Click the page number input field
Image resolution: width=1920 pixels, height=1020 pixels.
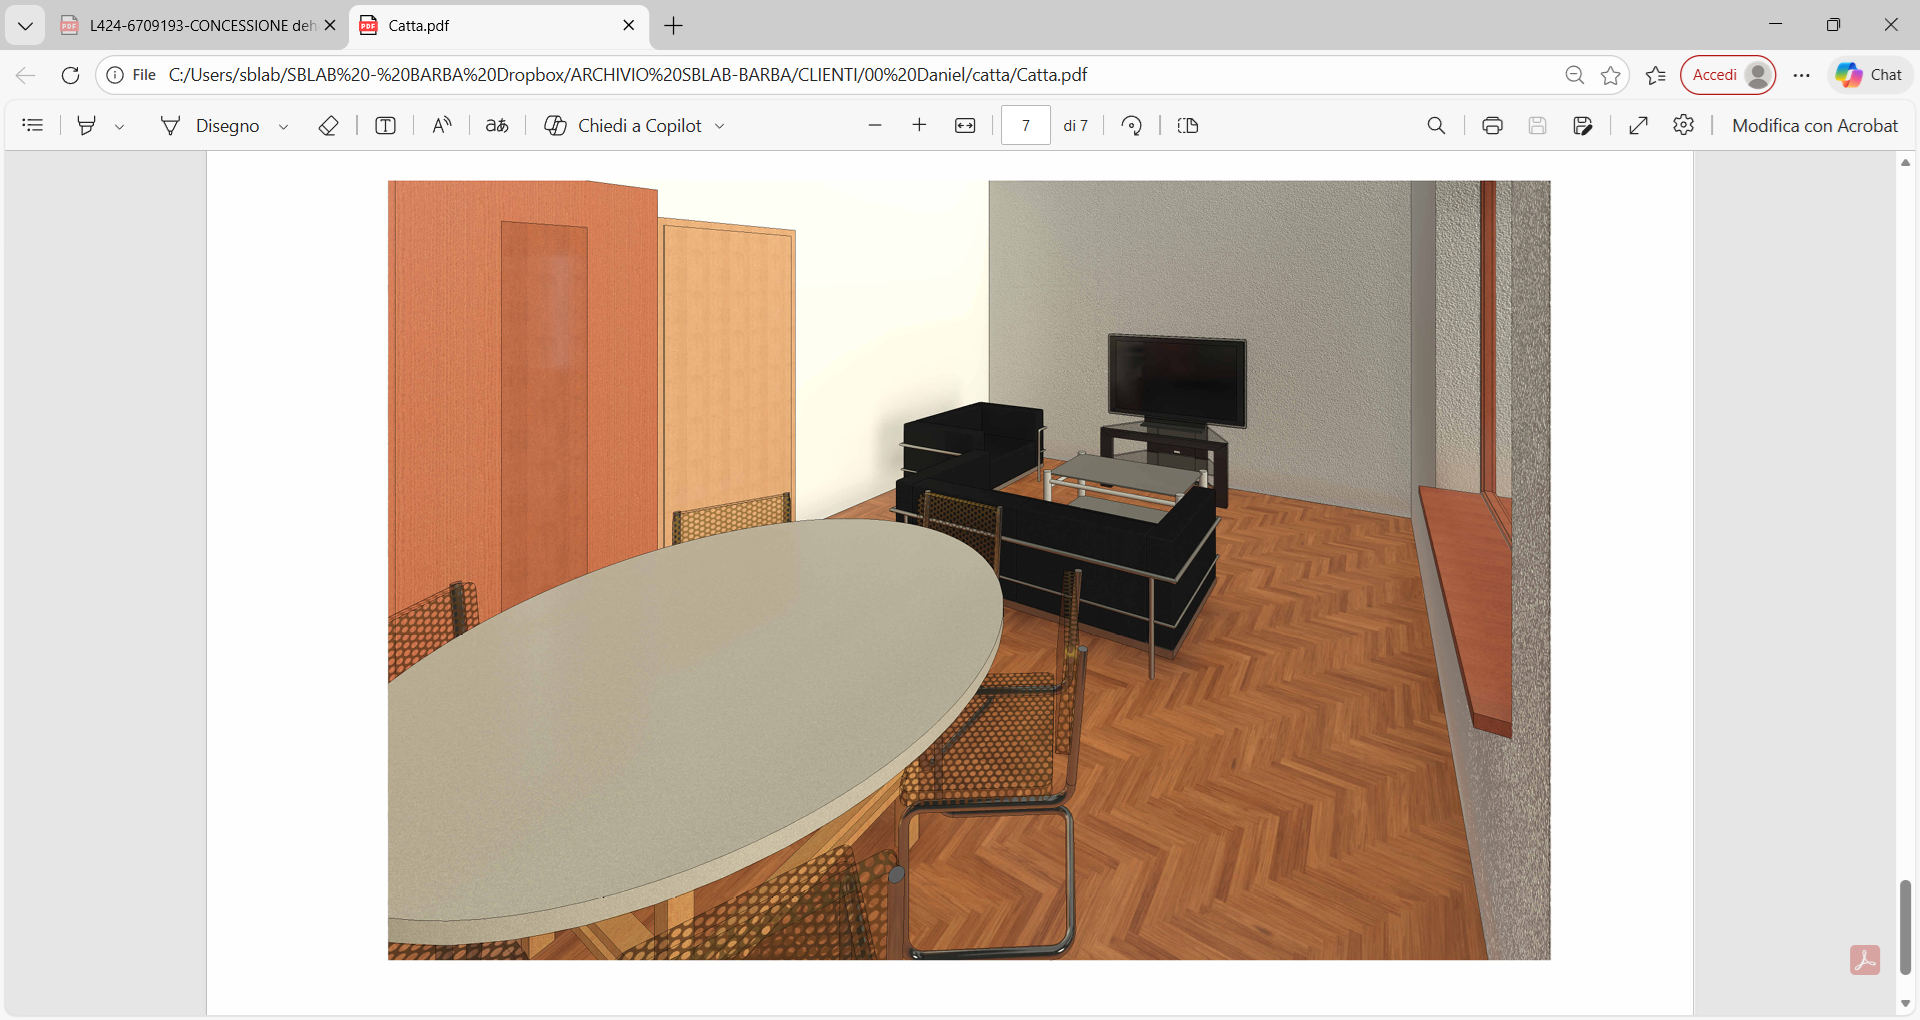click(x=1025, y=126)
